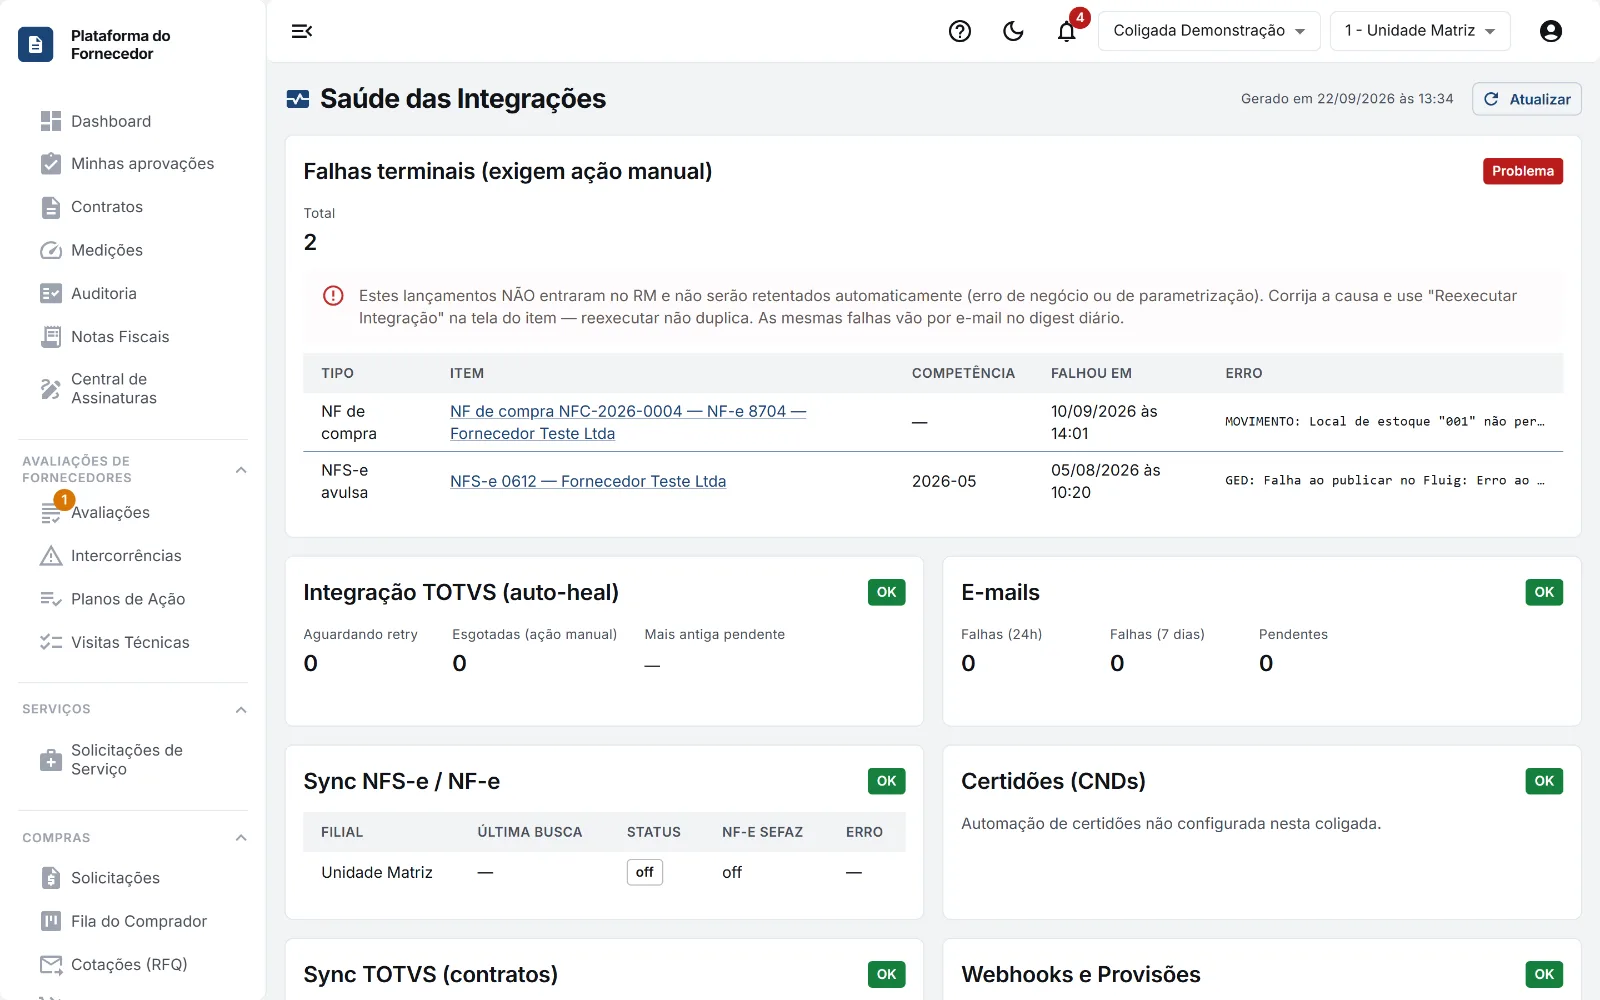Open the user account avatar icon
1600x1000 pixels.
point(1551,31)
